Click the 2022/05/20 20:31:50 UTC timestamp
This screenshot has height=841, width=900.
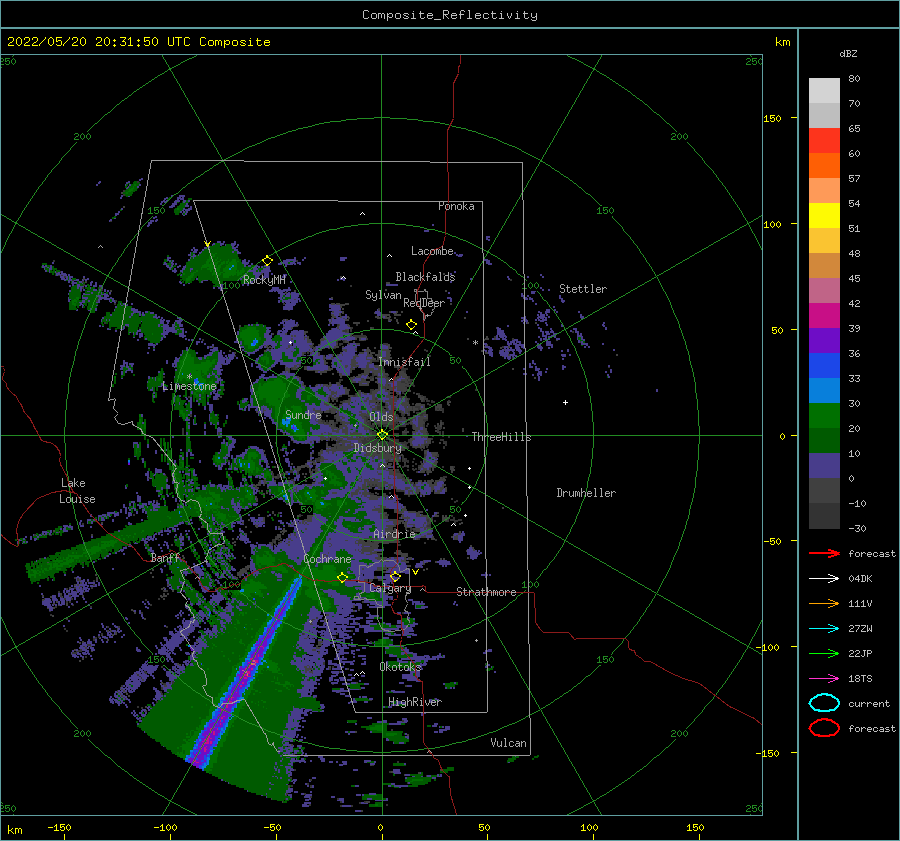139,41
